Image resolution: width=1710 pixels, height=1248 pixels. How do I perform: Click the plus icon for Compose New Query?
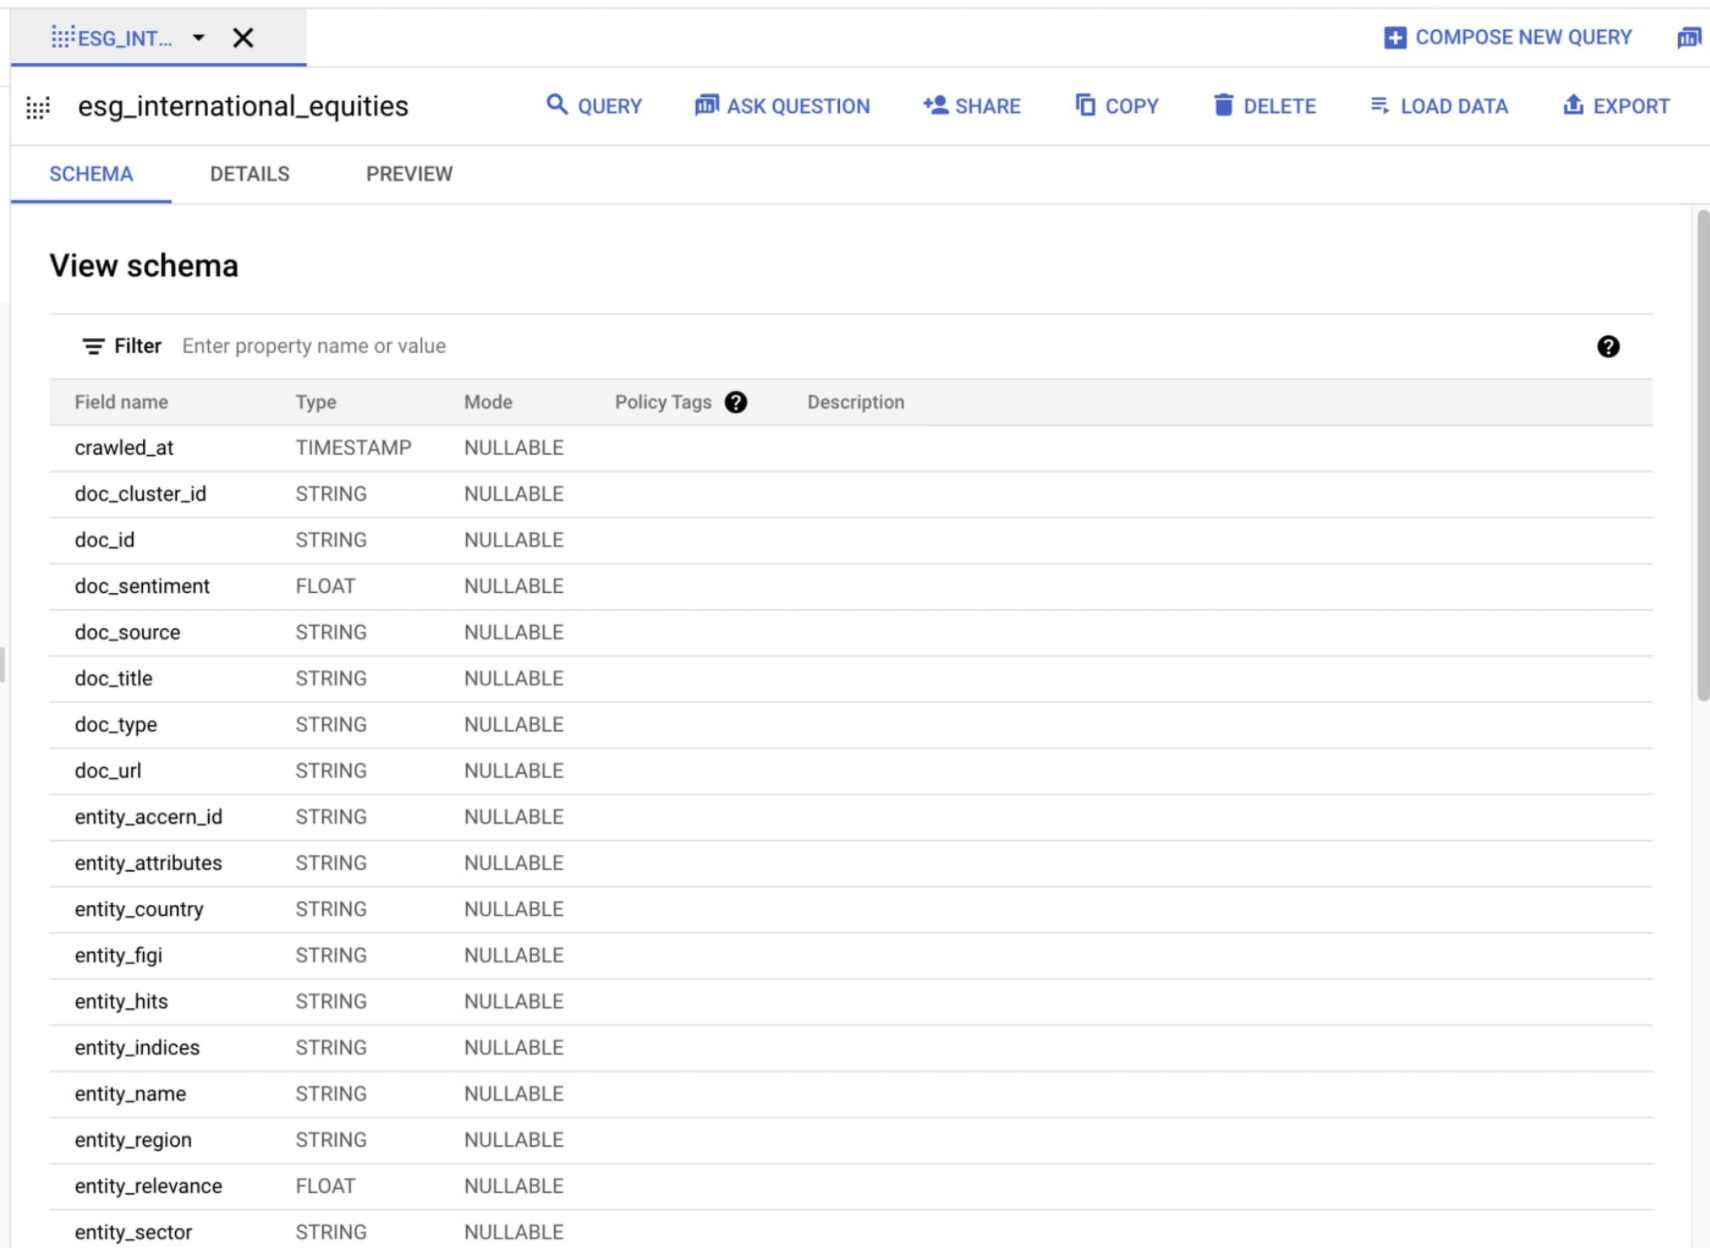click(1394, 38)
